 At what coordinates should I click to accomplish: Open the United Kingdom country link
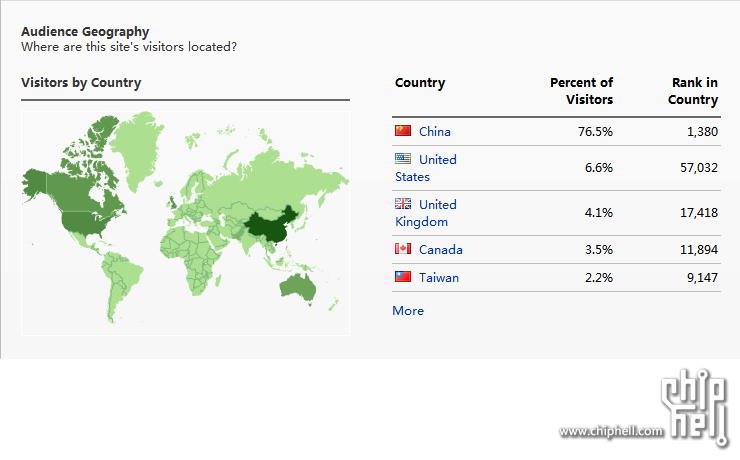click(x=426, y=213)
